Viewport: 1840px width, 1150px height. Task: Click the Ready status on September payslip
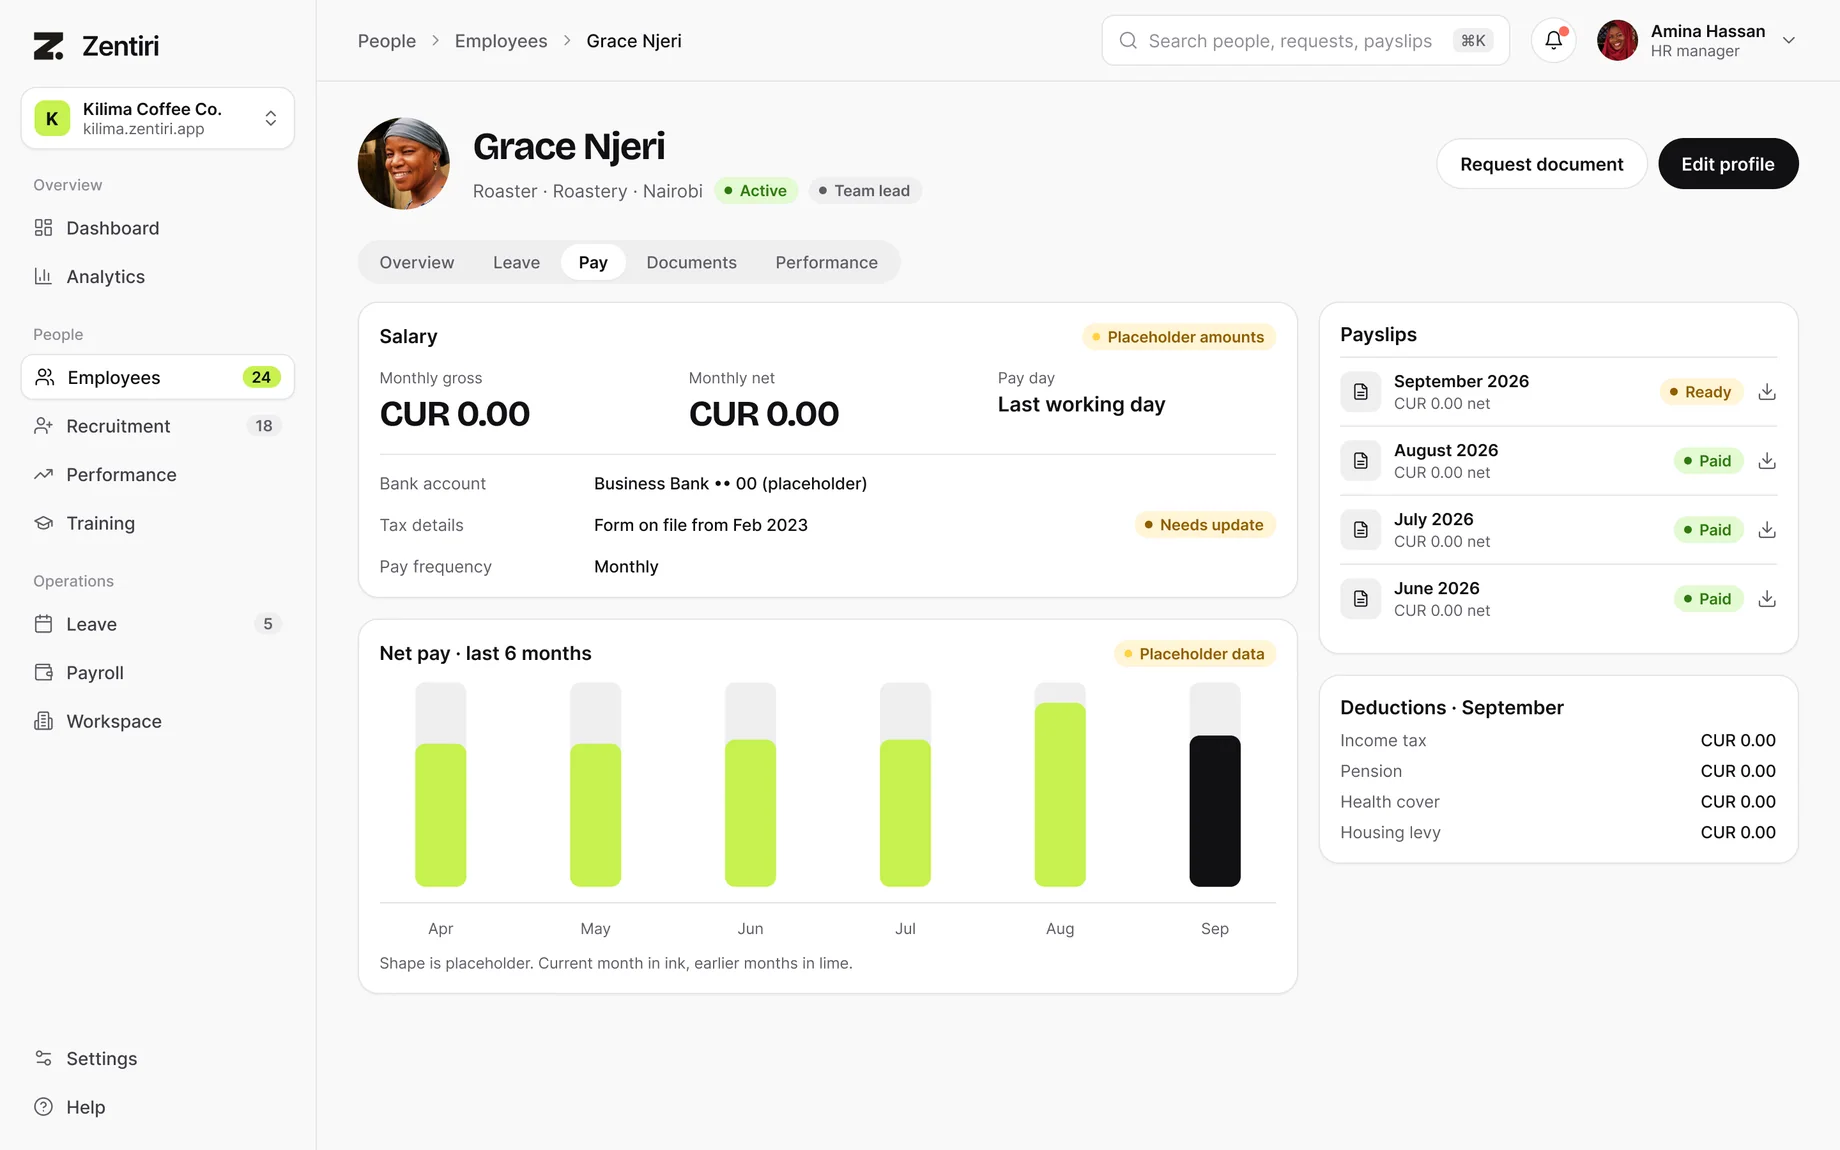click(1701, 392)
